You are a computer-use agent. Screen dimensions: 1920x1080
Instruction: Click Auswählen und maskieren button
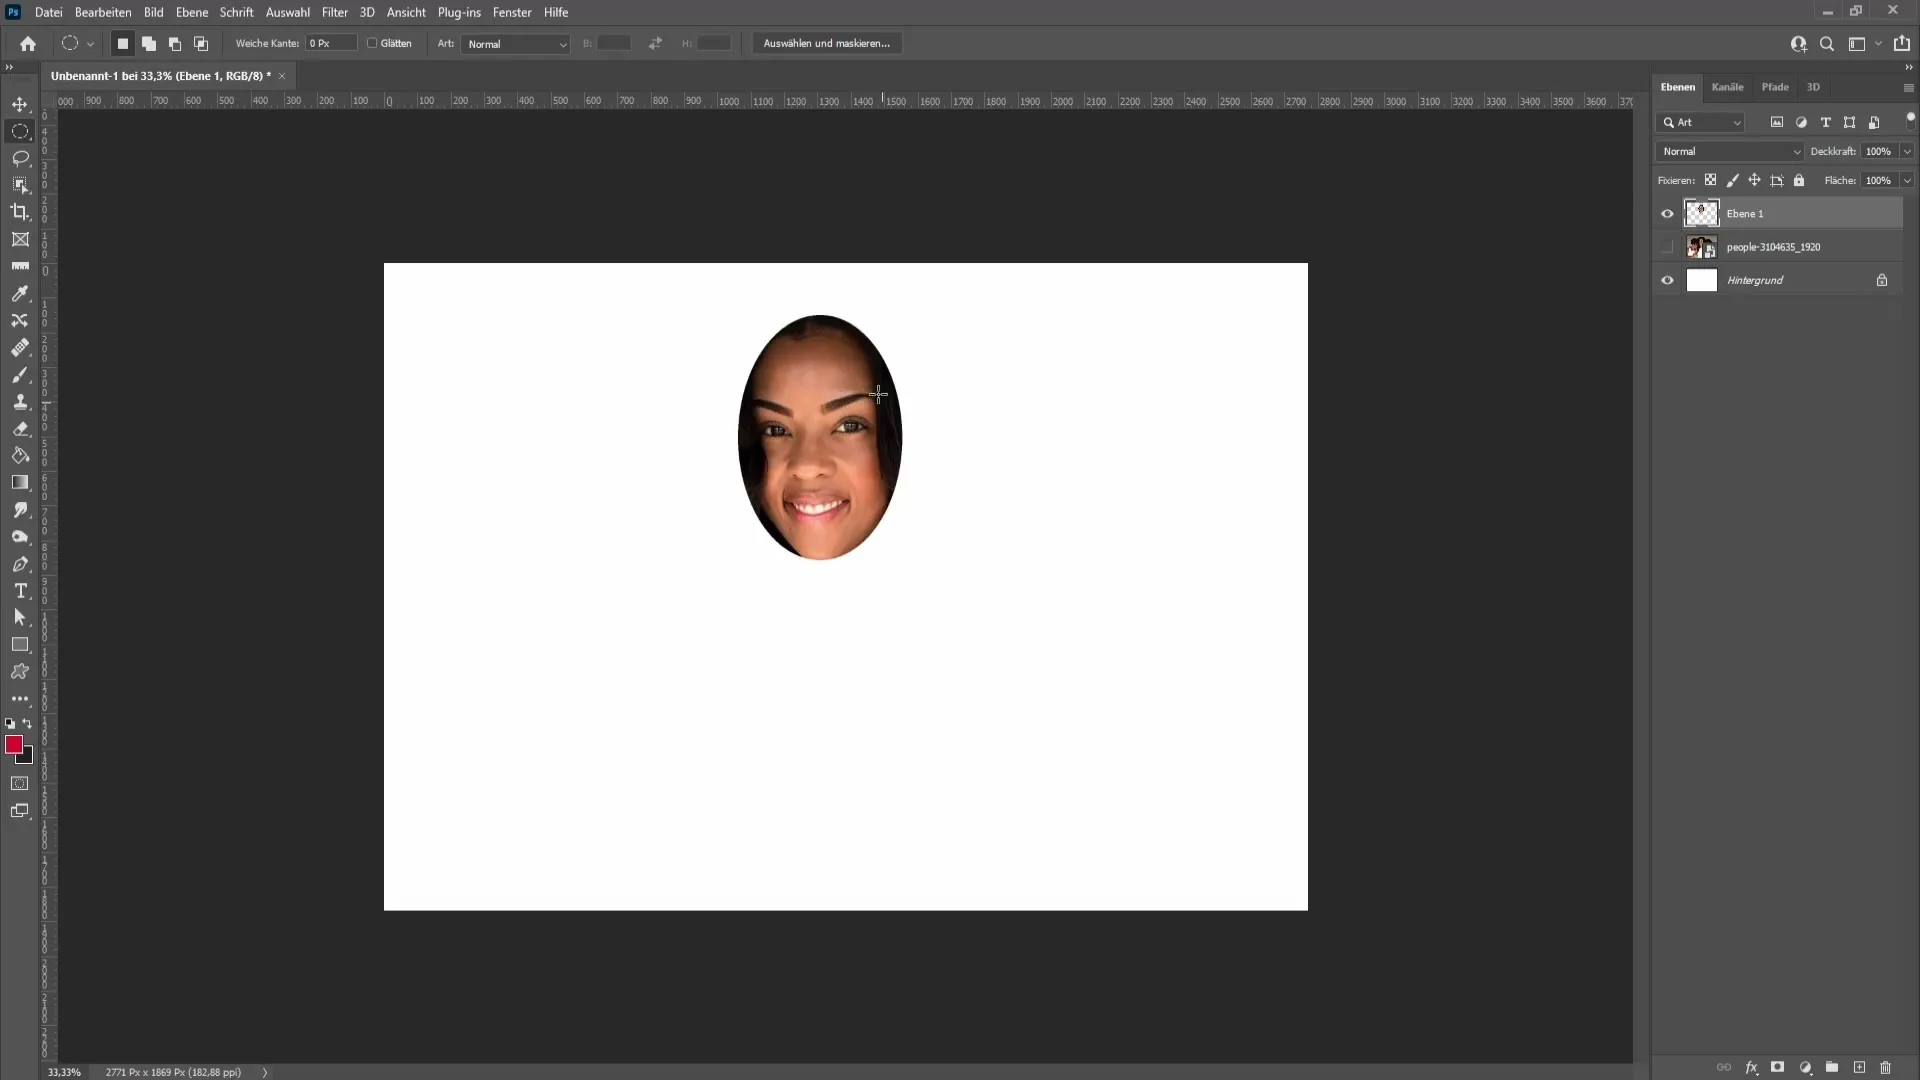coord(827,44)
